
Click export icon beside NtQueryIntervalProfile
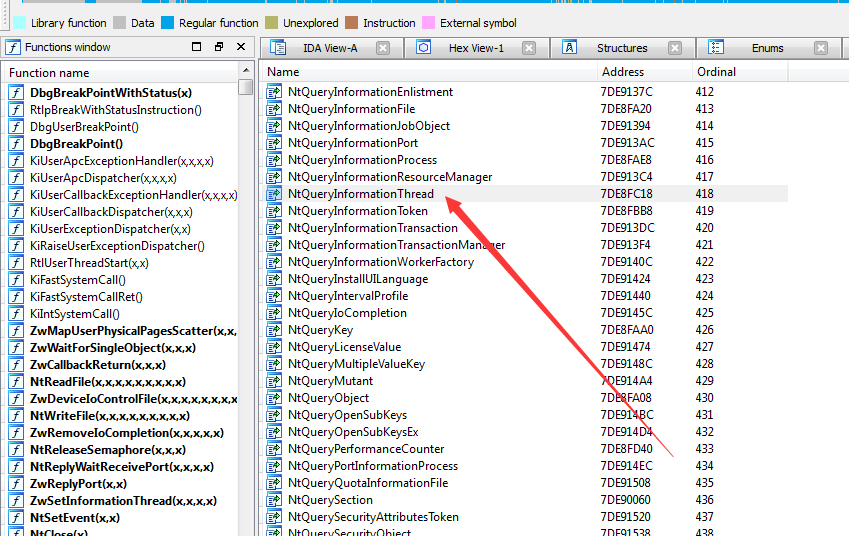click(274, 296)
